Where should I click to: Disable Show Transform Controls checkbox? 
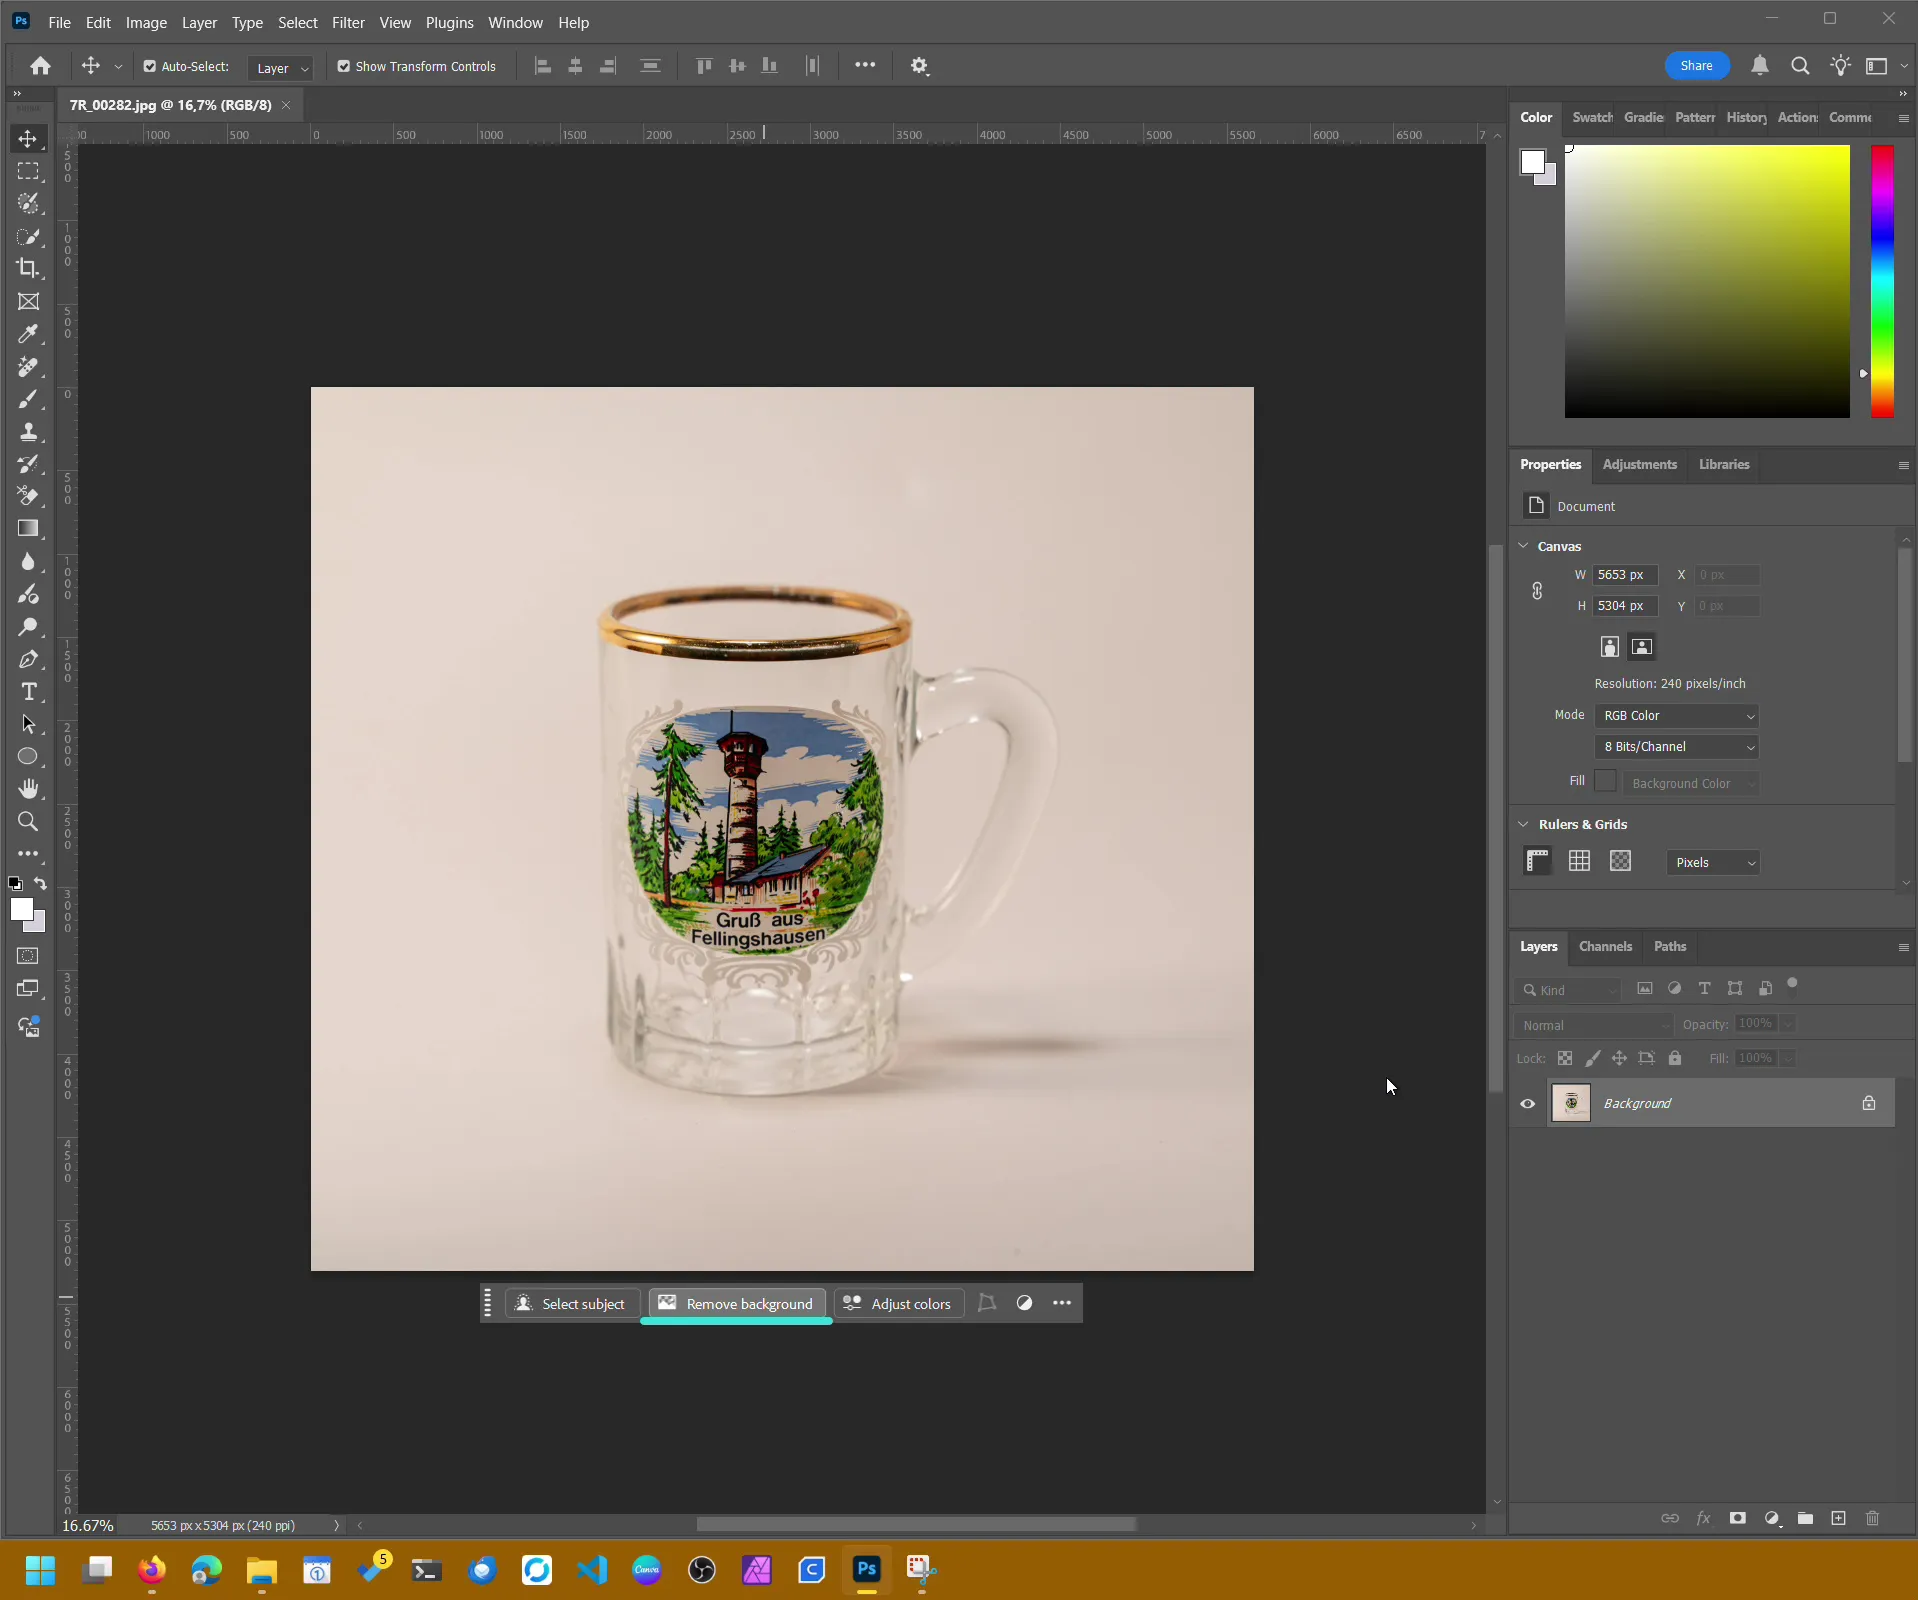[344, 66]
